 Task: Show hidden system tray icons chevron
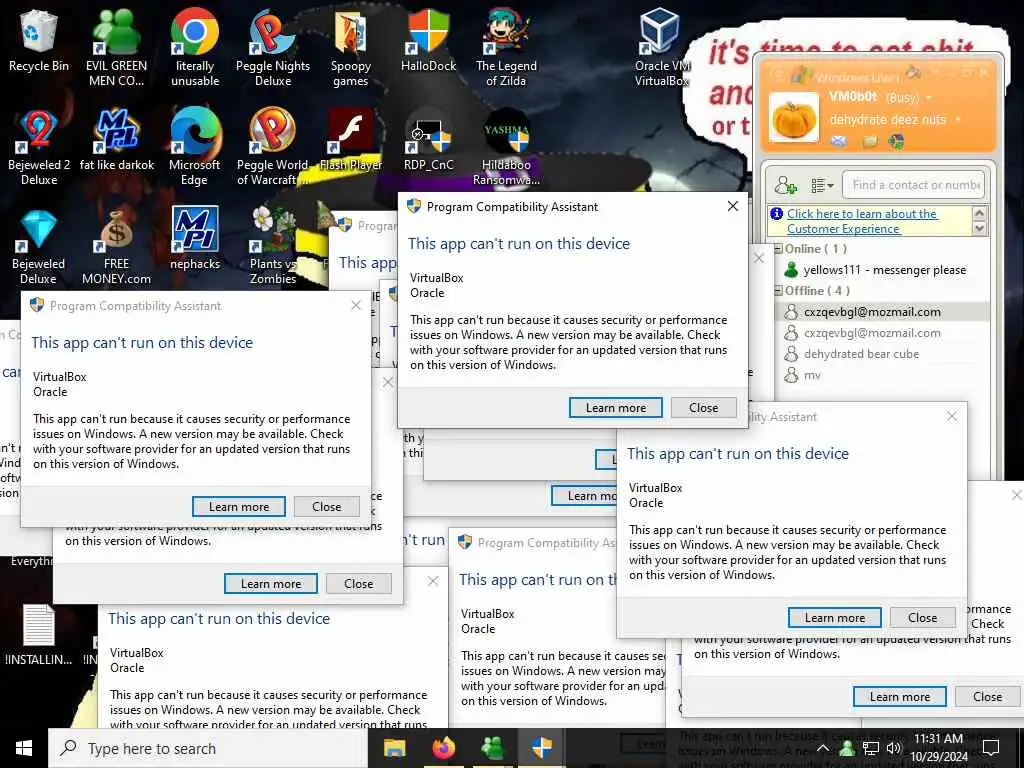(823, 748)
